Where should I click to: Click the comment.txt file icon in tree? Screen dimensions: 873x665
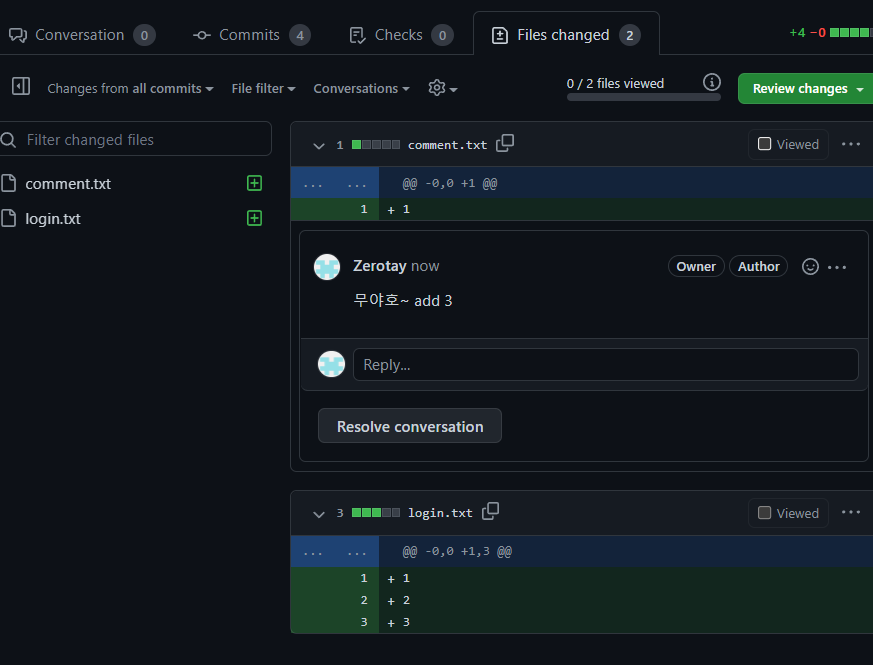[8, 183]
